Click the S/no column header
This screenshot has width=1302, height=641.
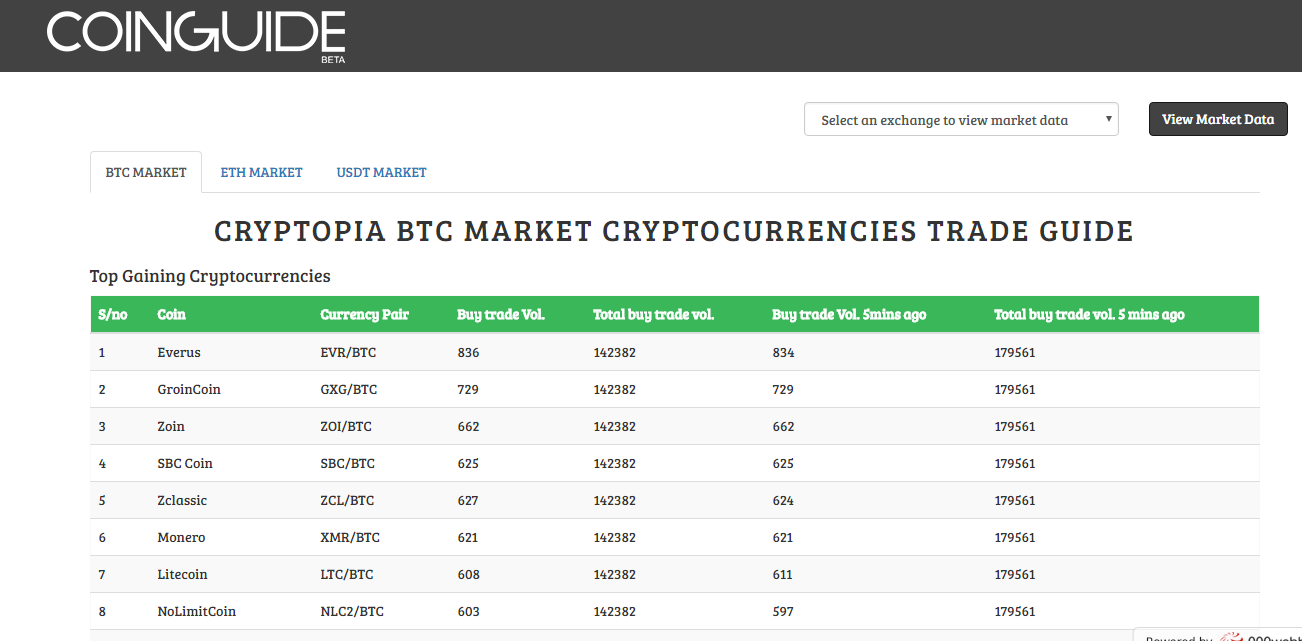pos(113,314)
